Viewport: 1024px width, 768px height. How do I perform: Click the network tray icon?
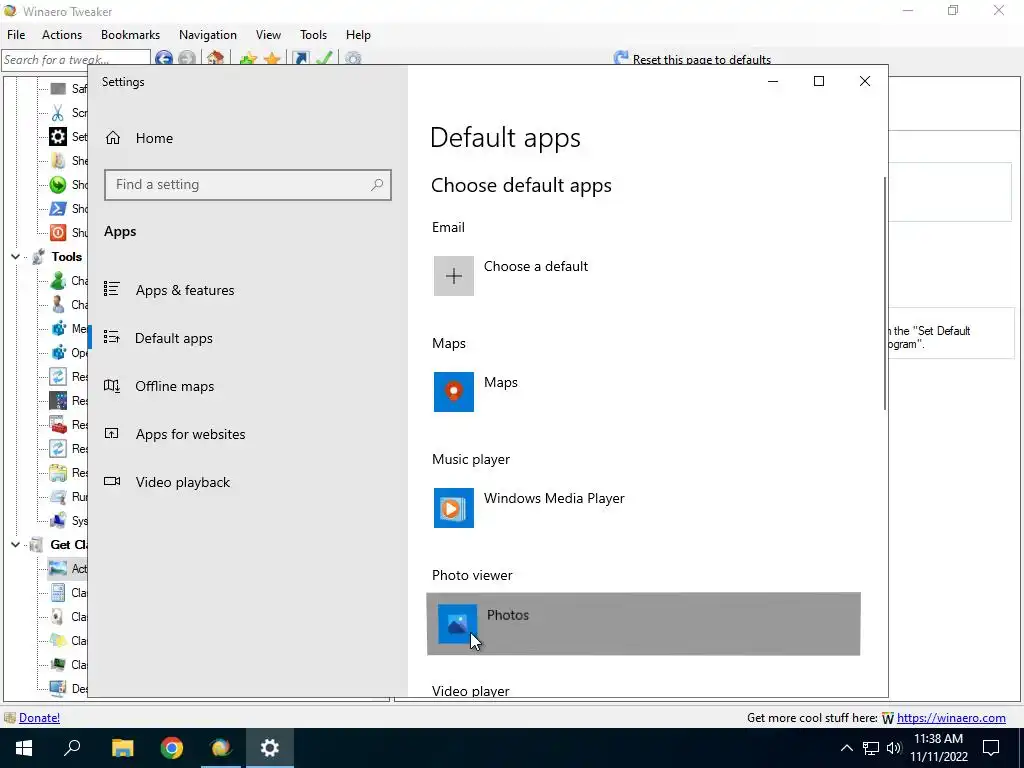click(871, 748)
